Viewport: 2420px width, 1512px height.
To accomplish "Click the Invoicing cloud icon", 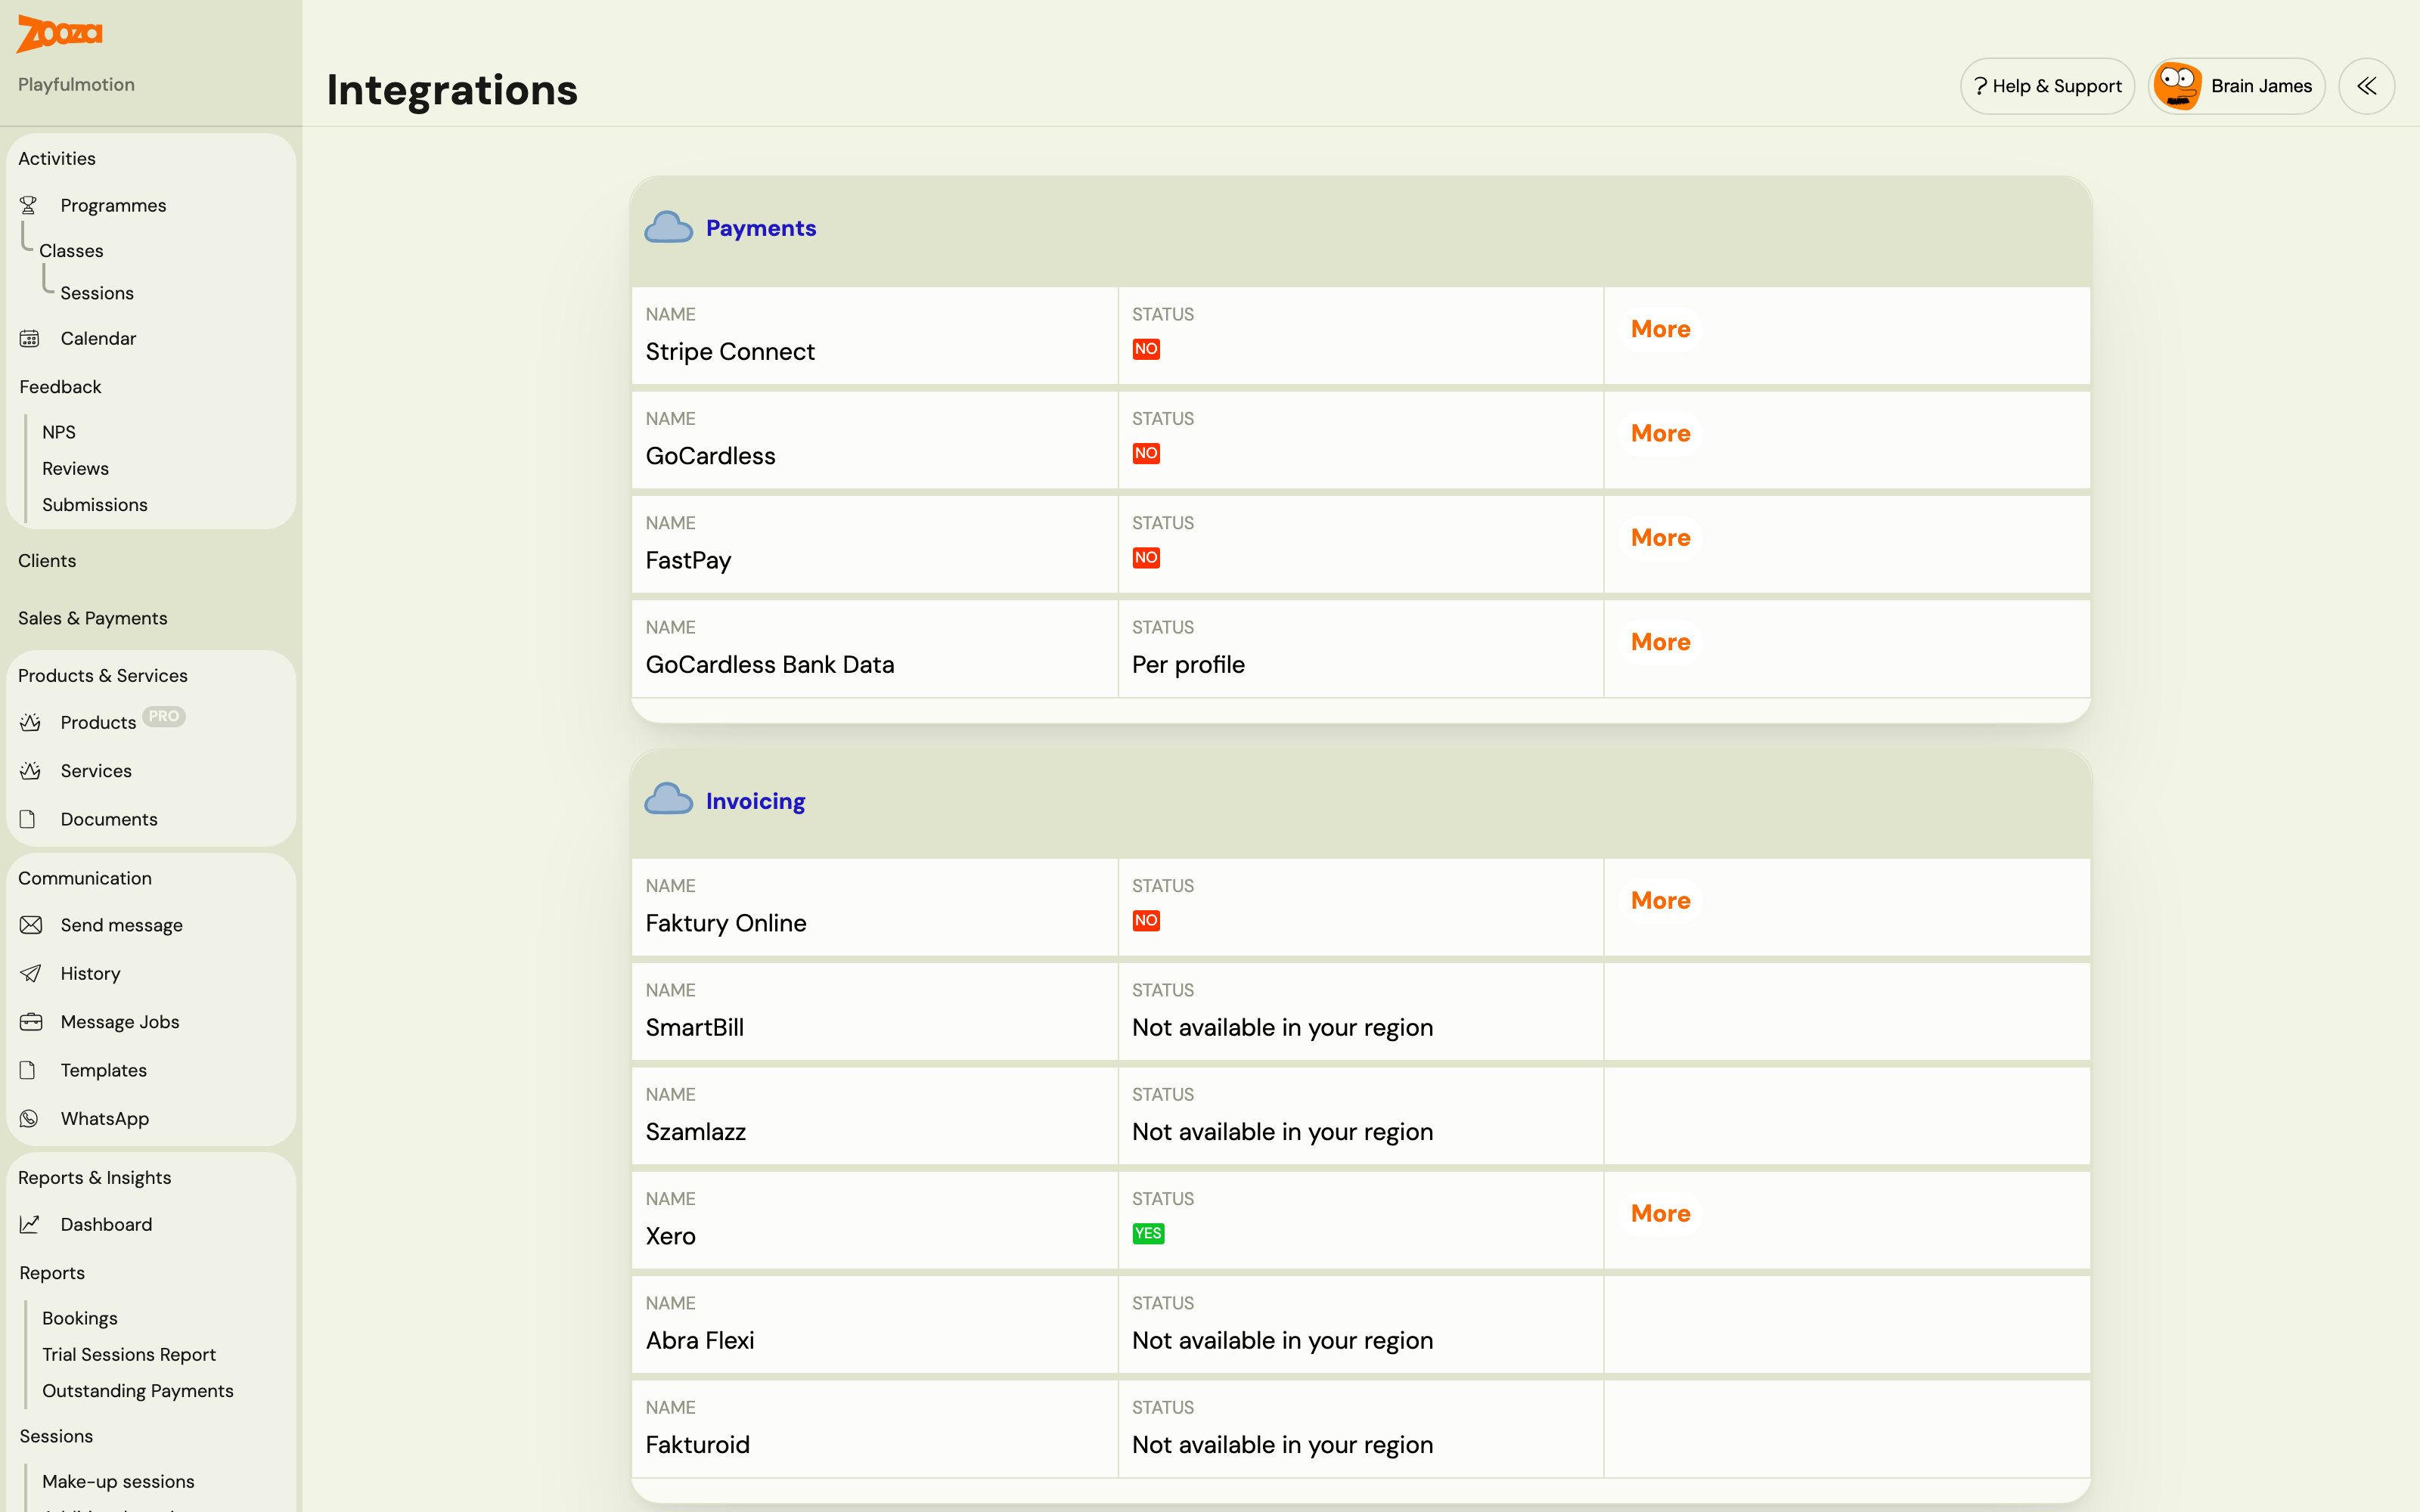I will click(x=668, y=799).
